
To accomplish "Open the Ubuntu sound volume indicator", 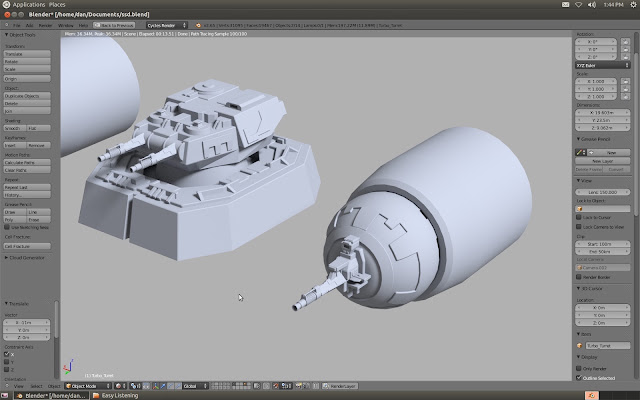I will 592,4.
